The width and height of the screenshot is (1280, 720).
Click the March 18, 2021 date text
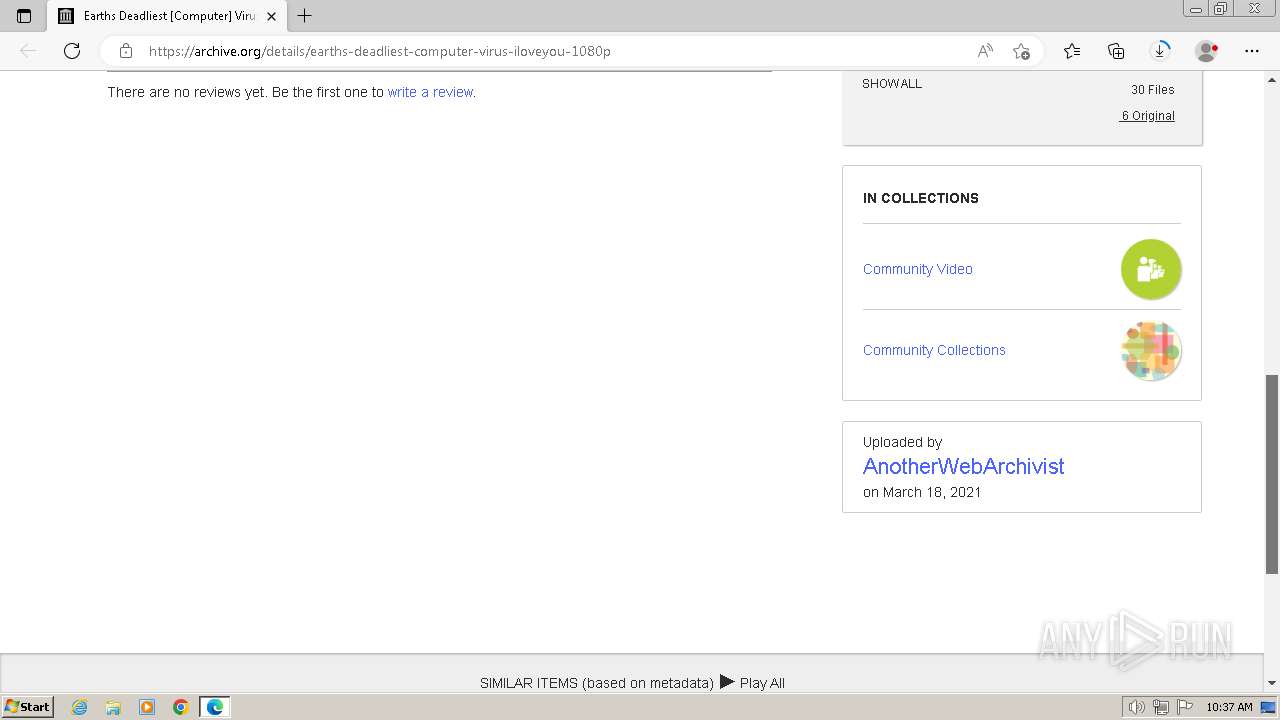[932, 492]
